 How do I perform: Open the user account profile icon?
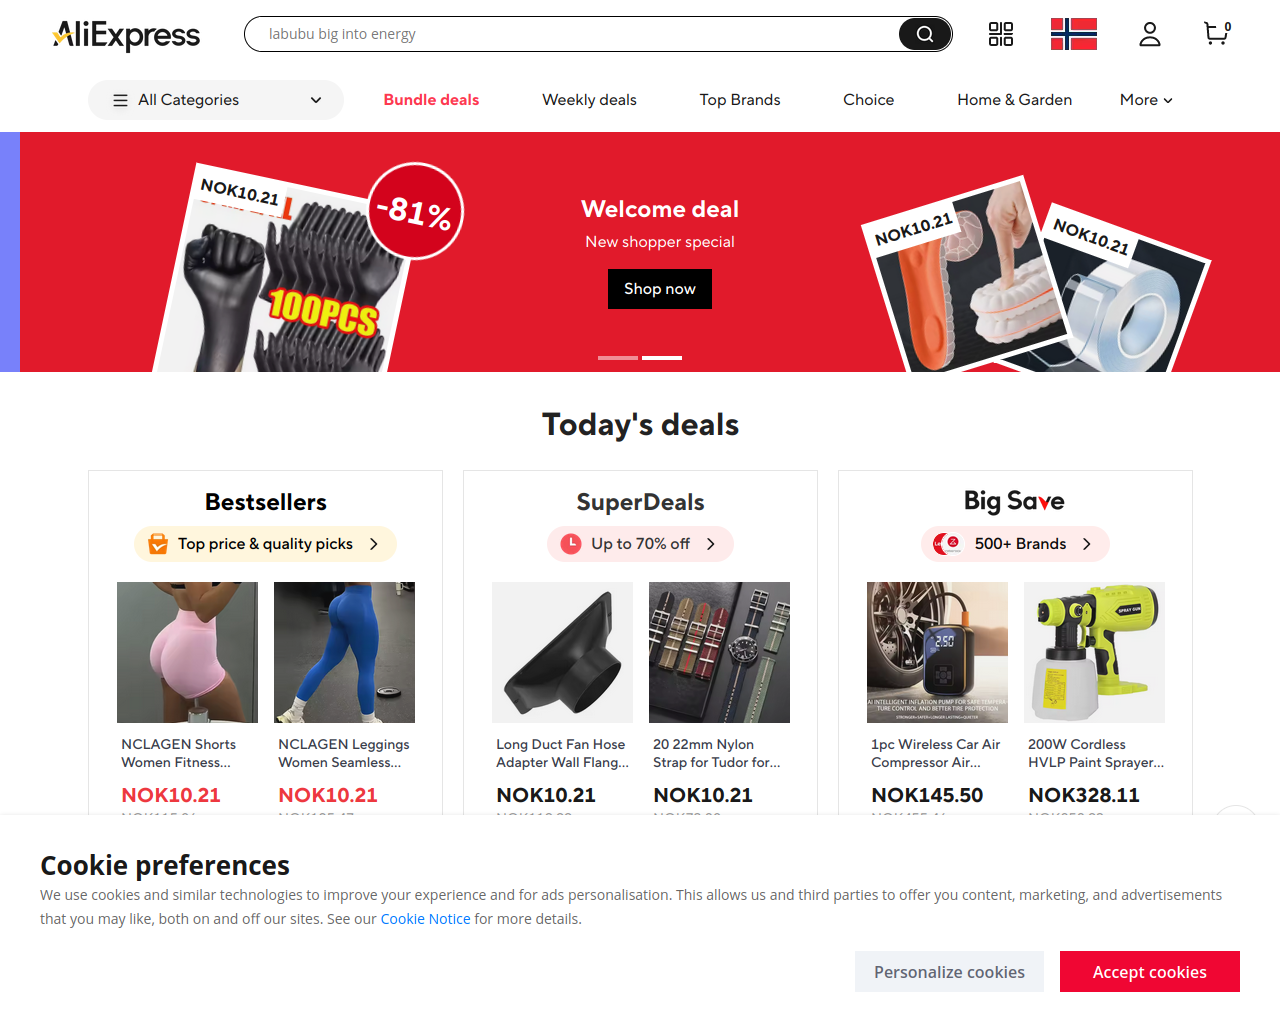pos(1150,34)
